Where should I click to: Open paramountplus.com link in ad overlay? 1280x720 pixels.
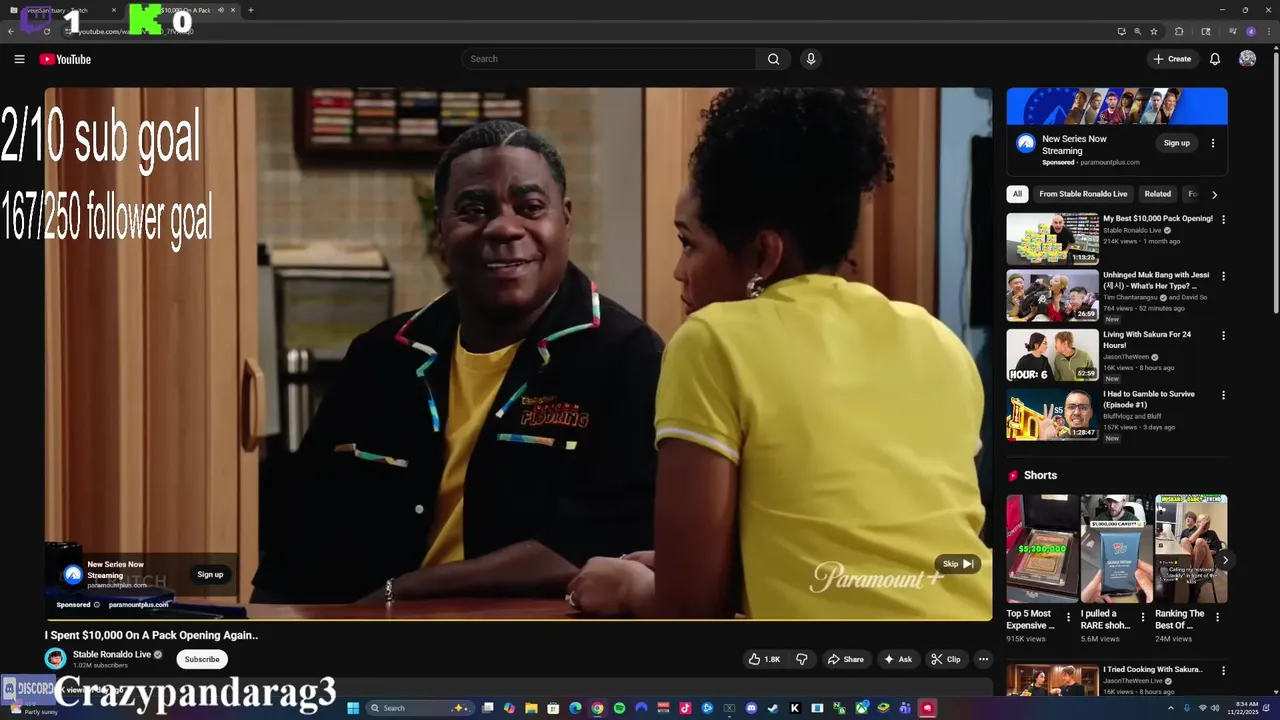click(x=138, y=605)
